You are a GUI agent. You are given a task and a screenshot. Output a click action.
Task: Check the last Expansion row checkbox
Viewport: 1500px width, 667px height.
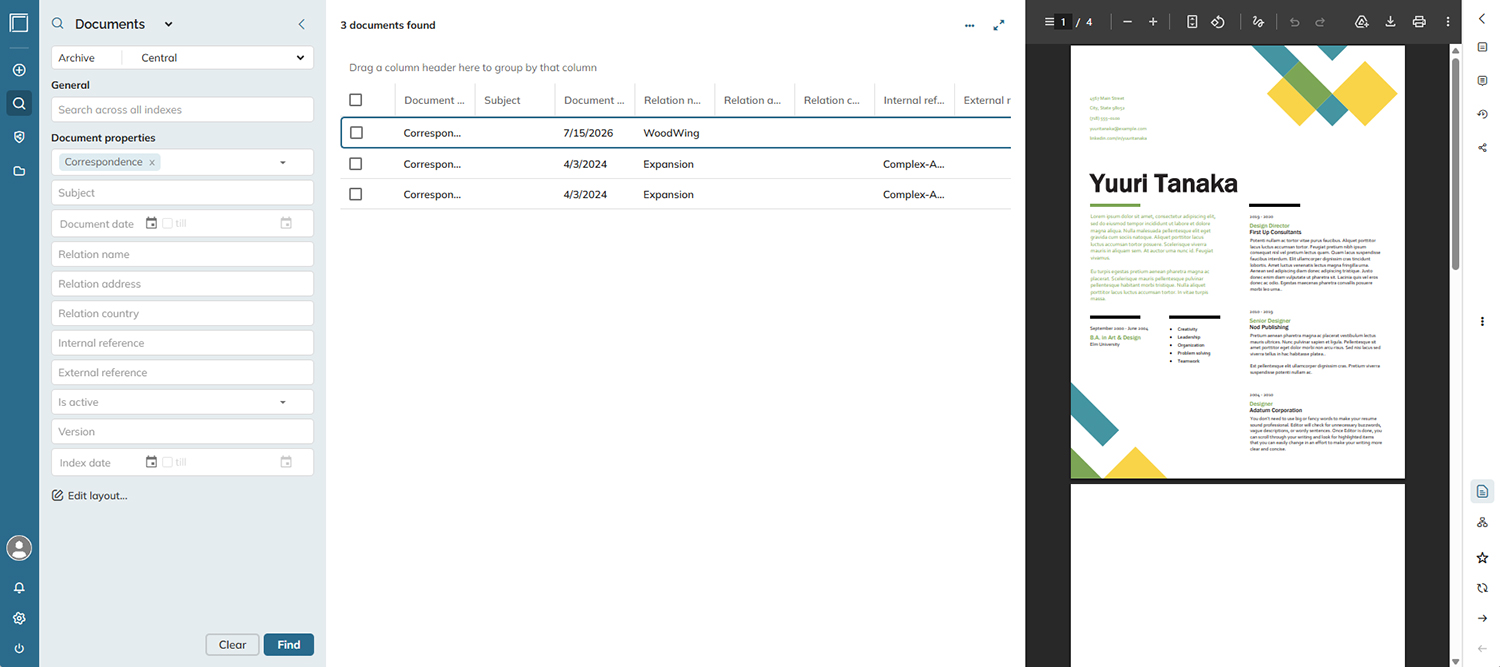[356, 194]
